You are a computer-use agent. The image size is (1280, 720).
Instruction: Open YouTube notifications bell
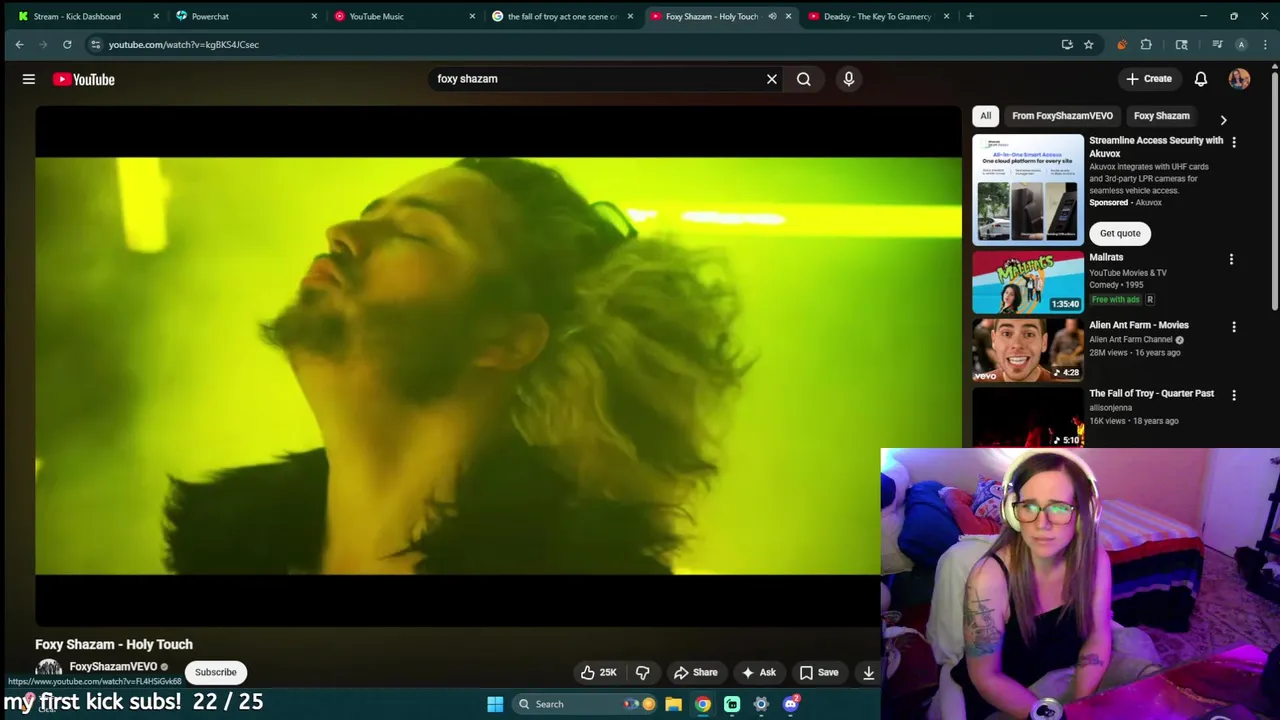coord(1201,79)
